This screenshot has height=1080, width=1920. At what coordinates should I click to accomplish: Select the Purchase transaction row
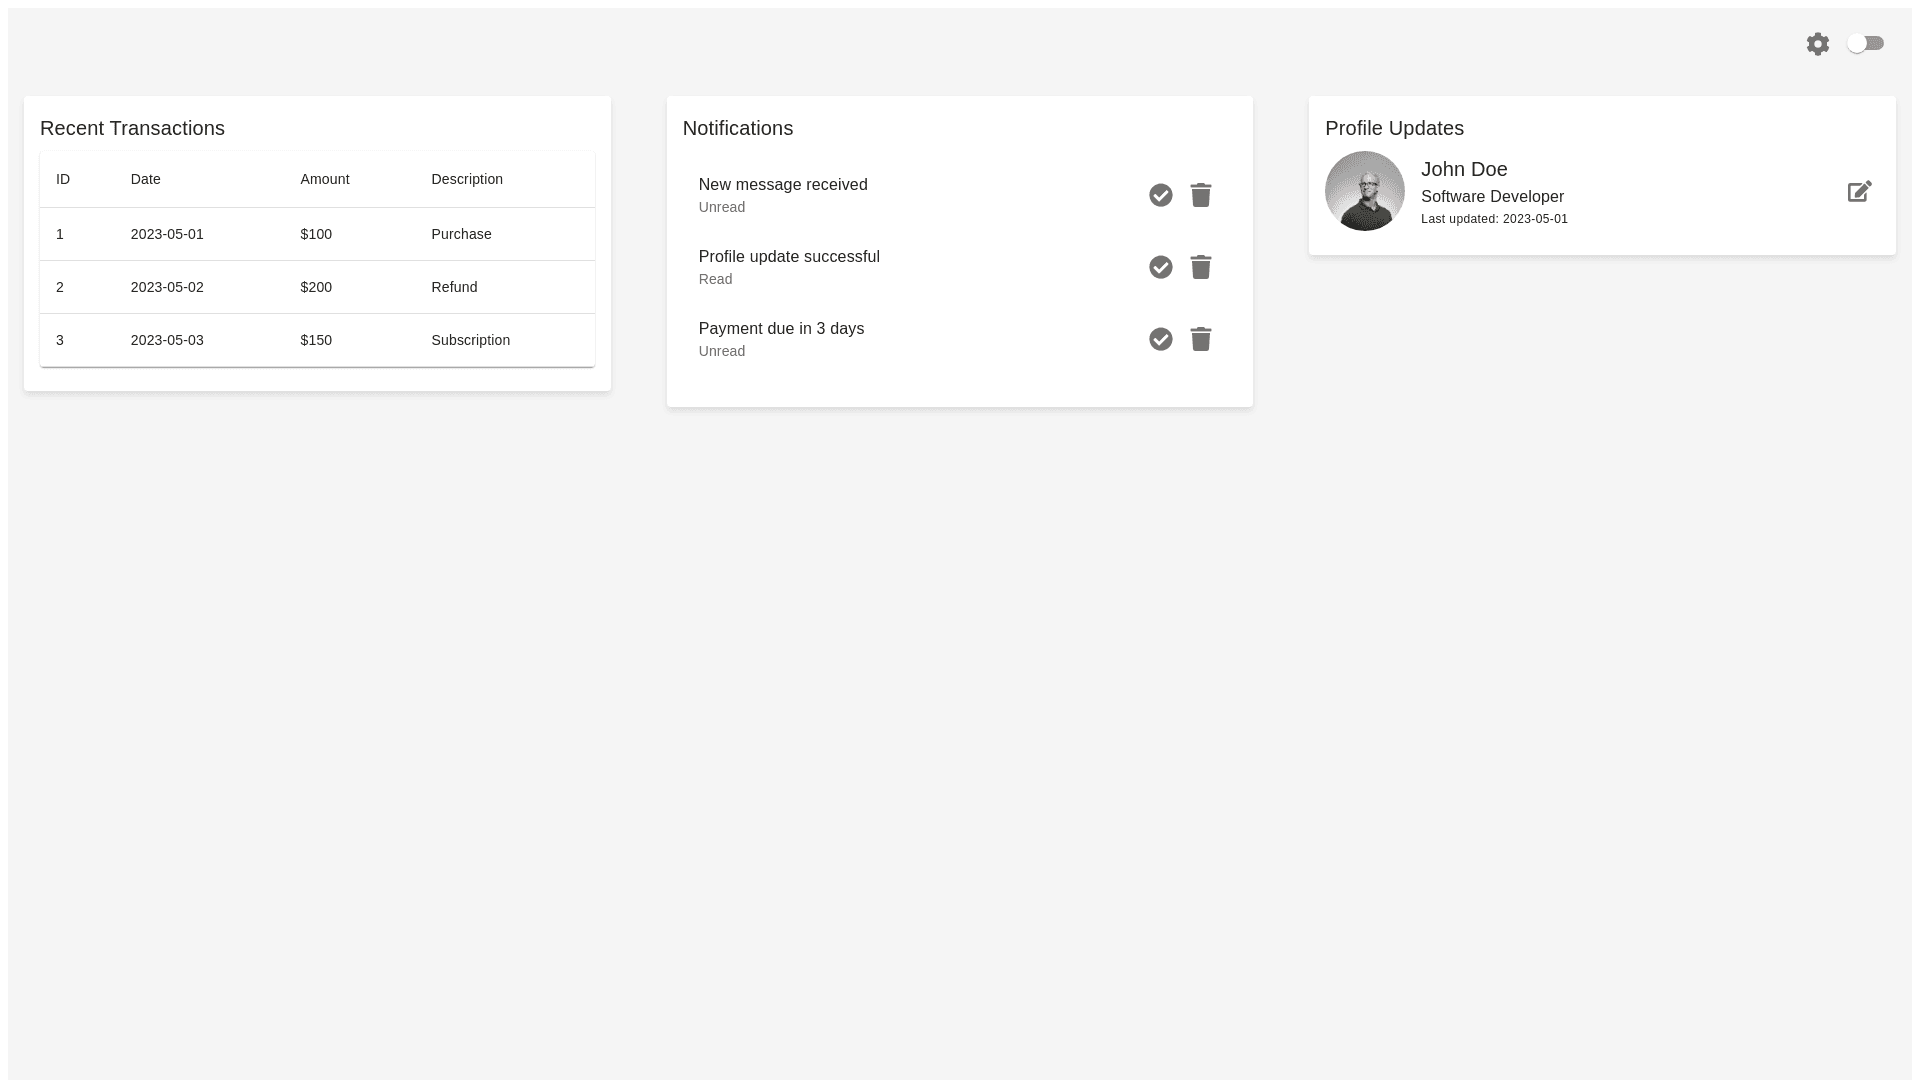[316, 234]
